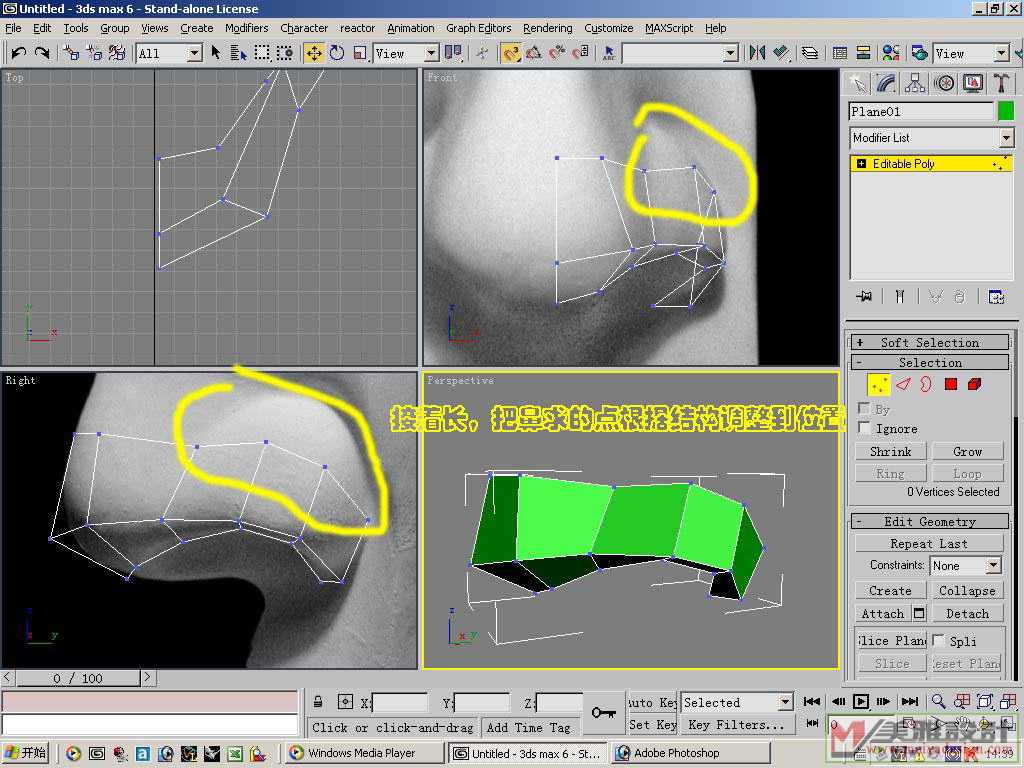Open the Utilities hammer panel tab

pyautogui.click(x=998, y=83)
